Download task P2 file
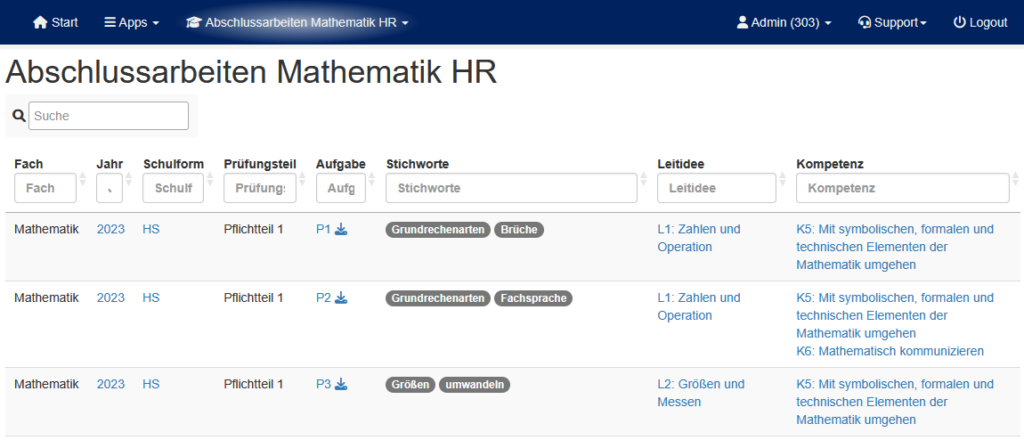Screen dimensions: 1024x440 coord(341,298)
